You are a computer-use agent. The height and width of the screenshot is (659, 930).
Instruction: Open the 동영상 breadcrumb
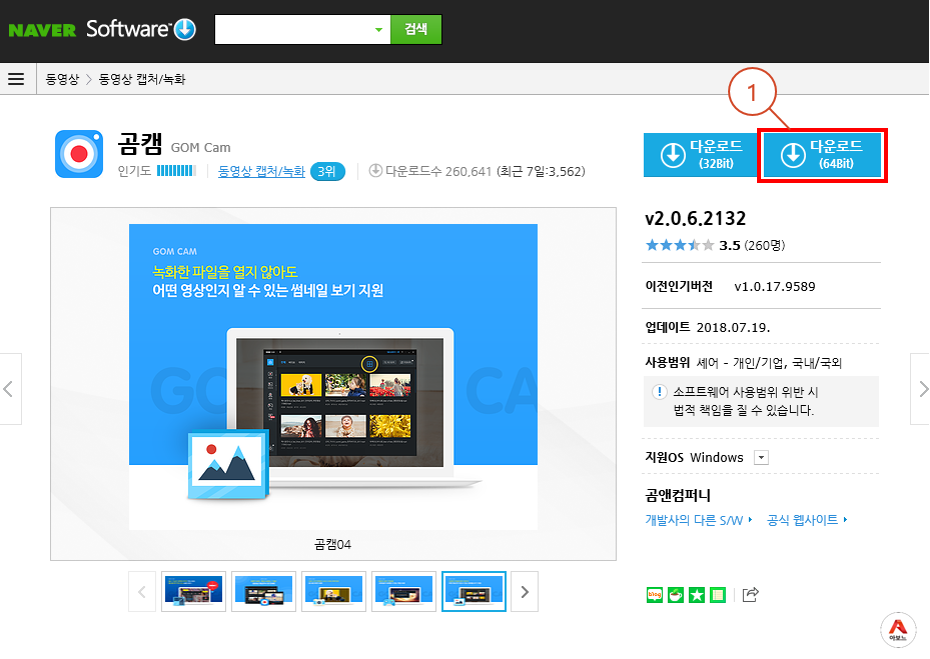[62, 79]
